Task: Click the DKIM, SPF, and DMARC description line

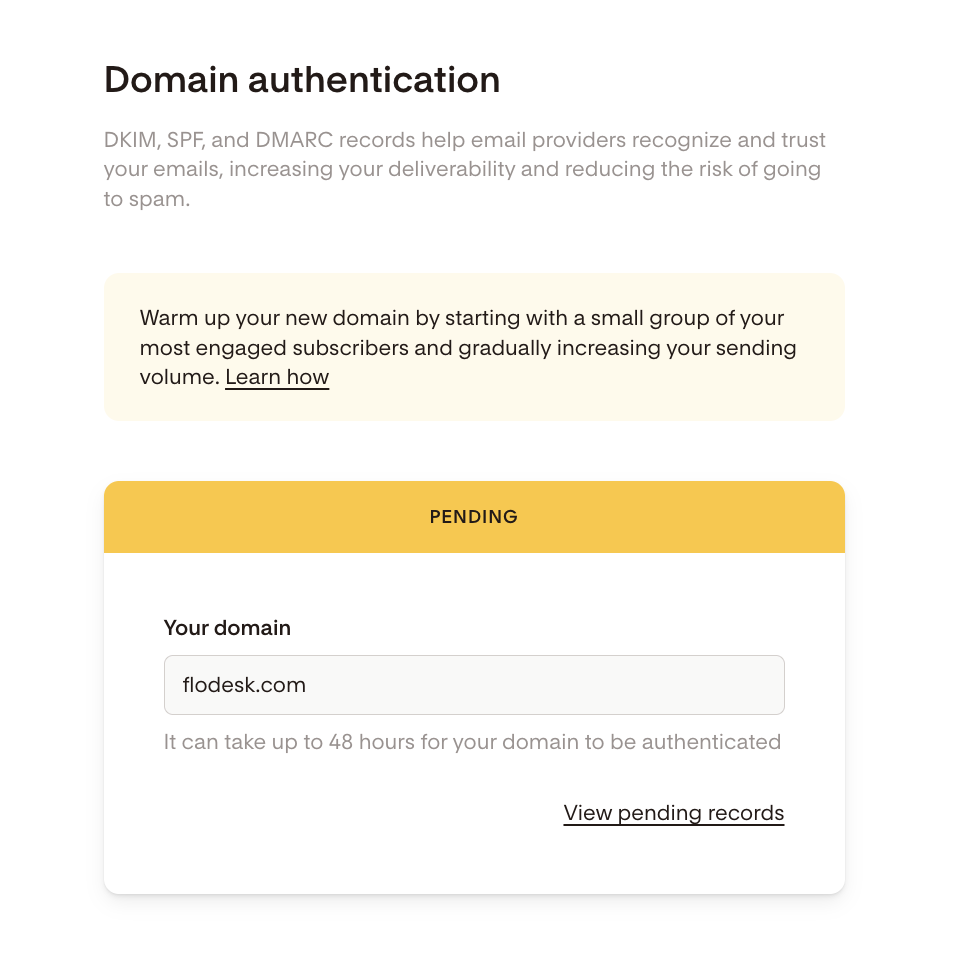Action: 465,139
